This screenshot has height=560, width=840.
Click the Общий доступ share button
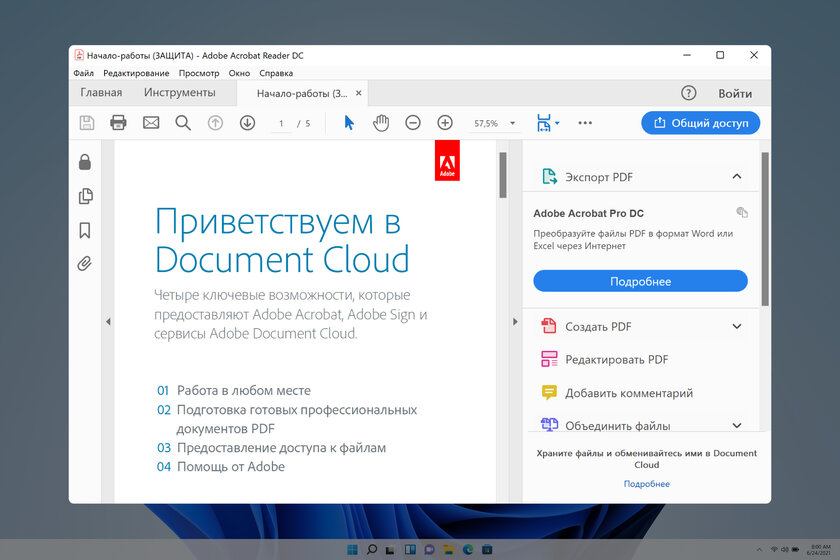pyautogui.click(x=700, y=123)
